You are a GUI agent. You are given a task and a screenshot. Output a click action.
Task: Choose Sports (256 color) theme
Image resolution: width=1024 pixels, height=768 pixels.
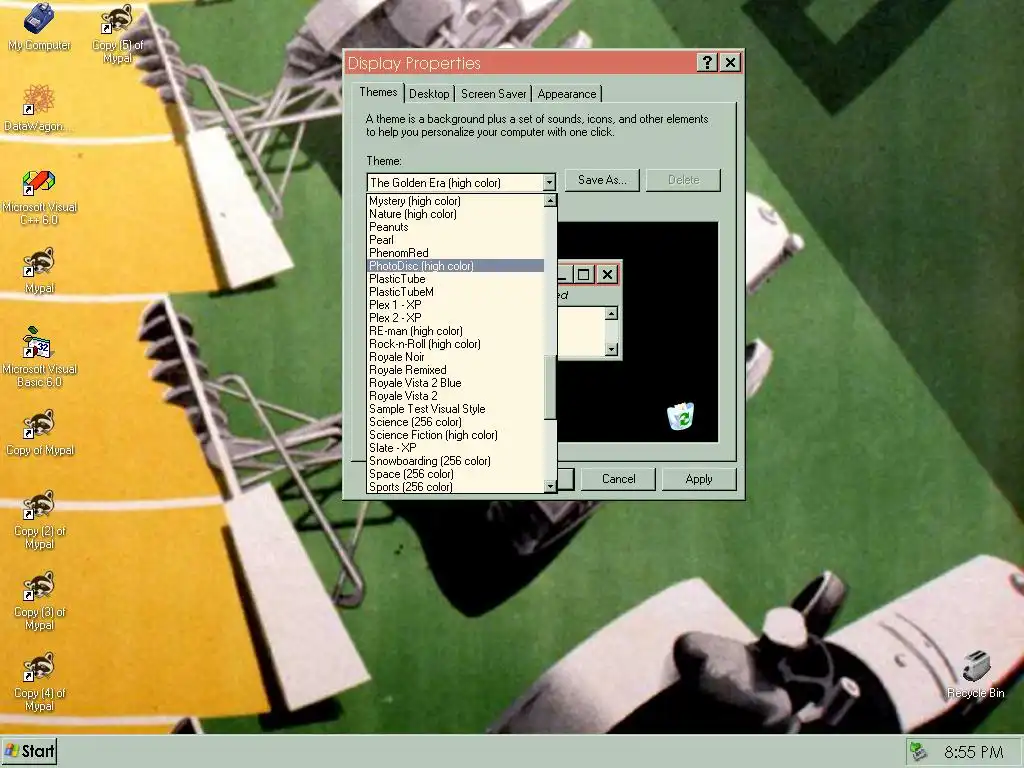click(x=456, y=487)
